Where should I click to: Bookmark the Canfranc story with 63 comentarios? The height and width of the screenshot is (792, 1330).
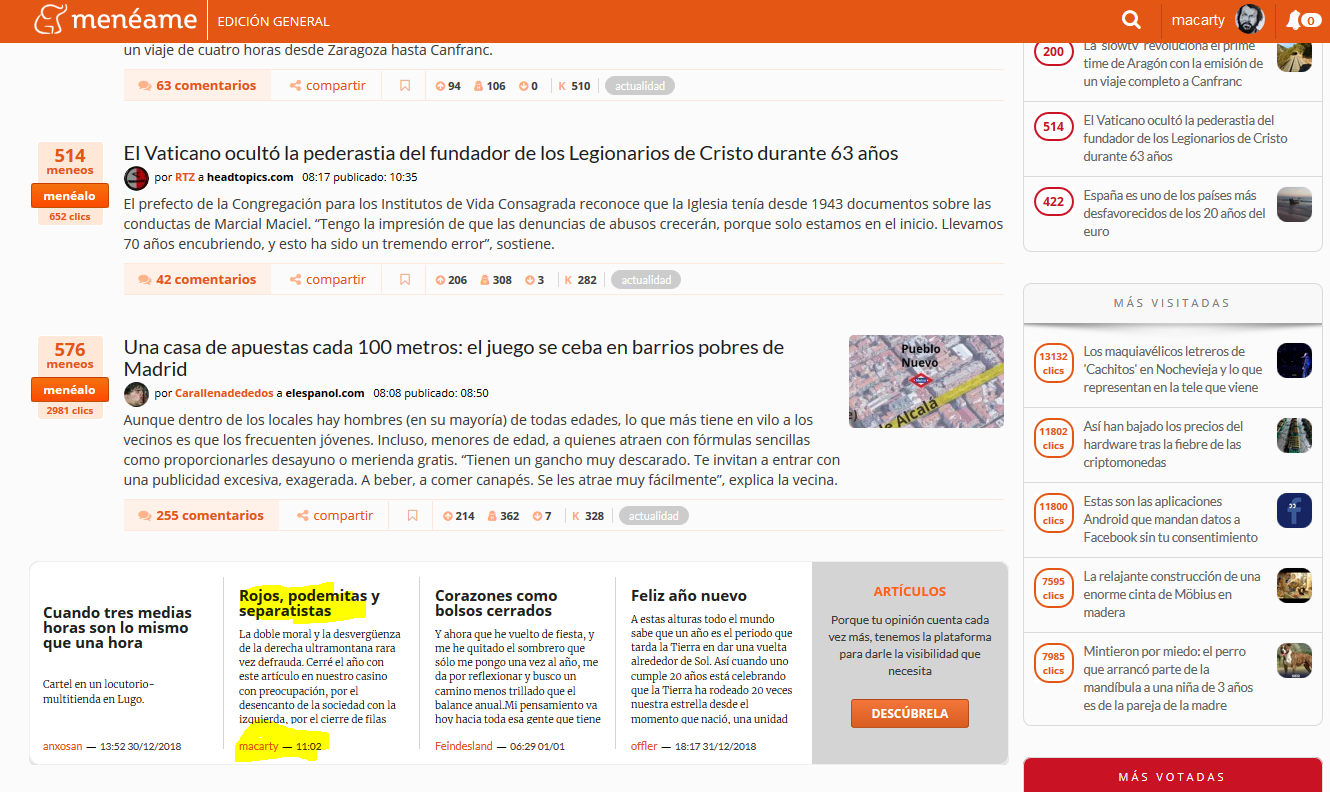tap(405, 86)
